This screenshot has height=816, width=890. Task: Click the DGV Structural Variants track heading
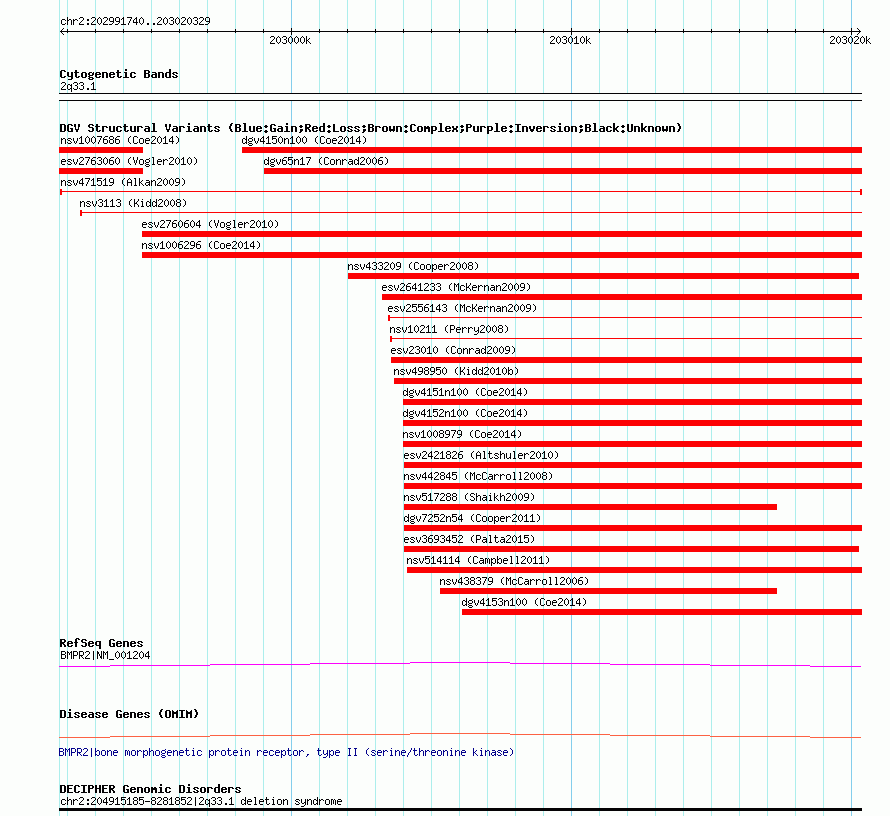(371, 128)
